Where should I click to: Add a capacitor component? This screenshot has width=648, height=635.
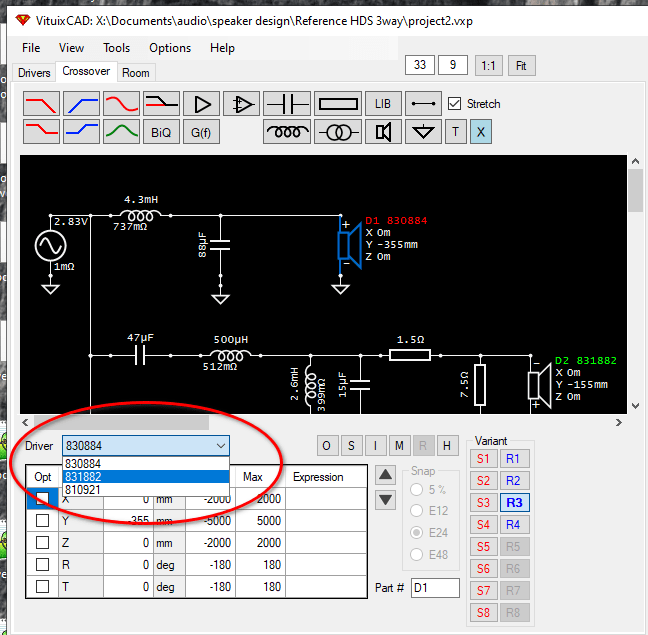pyautogui.click(x=287, y=104)
